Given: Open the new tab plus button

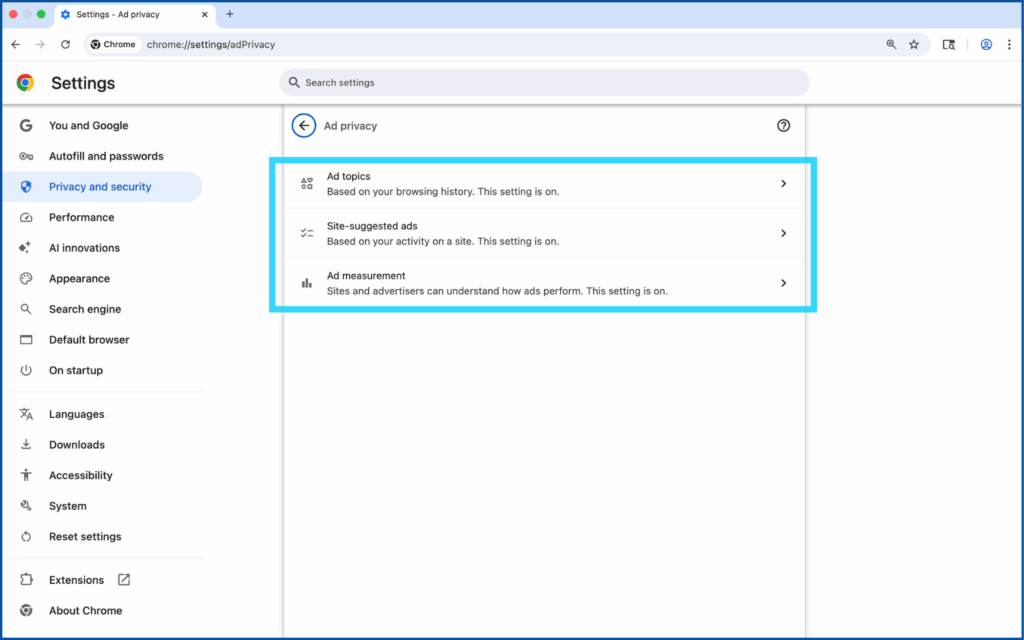Looking at the screenshot, I should click(230, 14).
